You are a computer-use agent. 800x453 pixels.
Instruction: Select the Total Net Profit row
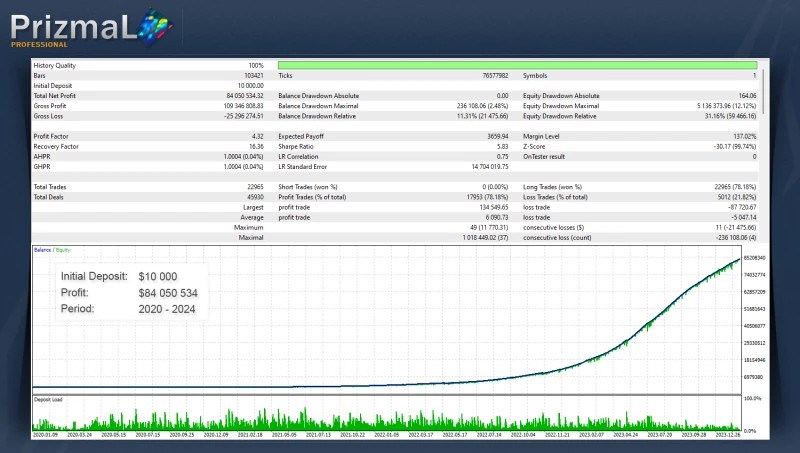149,96
